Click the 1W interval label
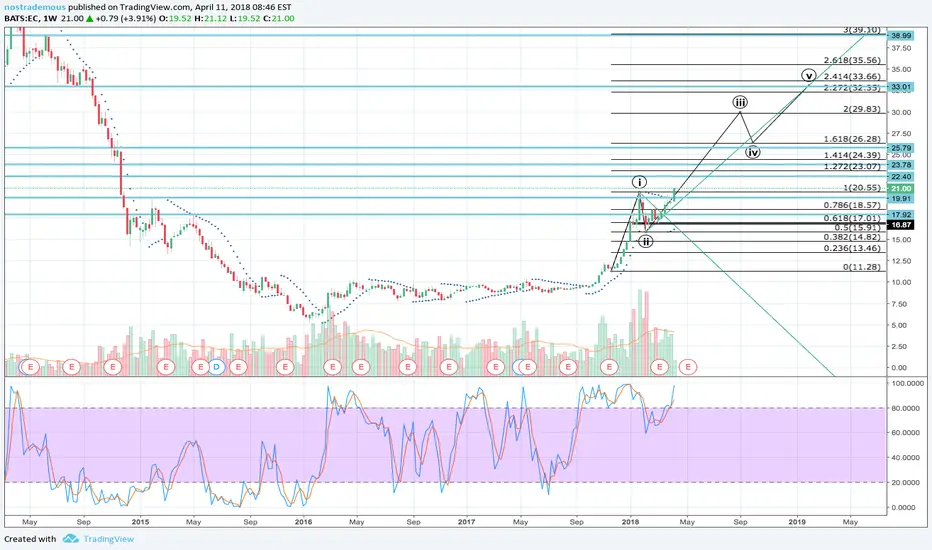This screenshot has width=932, height=550. tap(51, 18)
